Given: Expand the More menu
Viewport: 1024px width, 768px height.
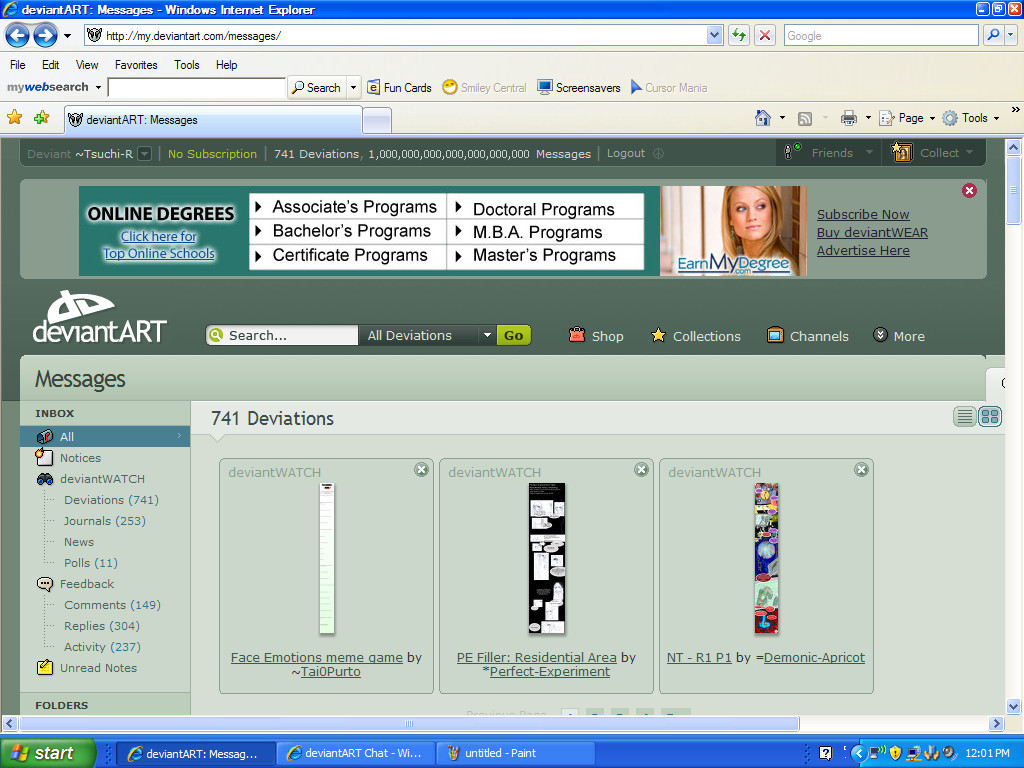Looking at the screenshot, I should 899,336.
